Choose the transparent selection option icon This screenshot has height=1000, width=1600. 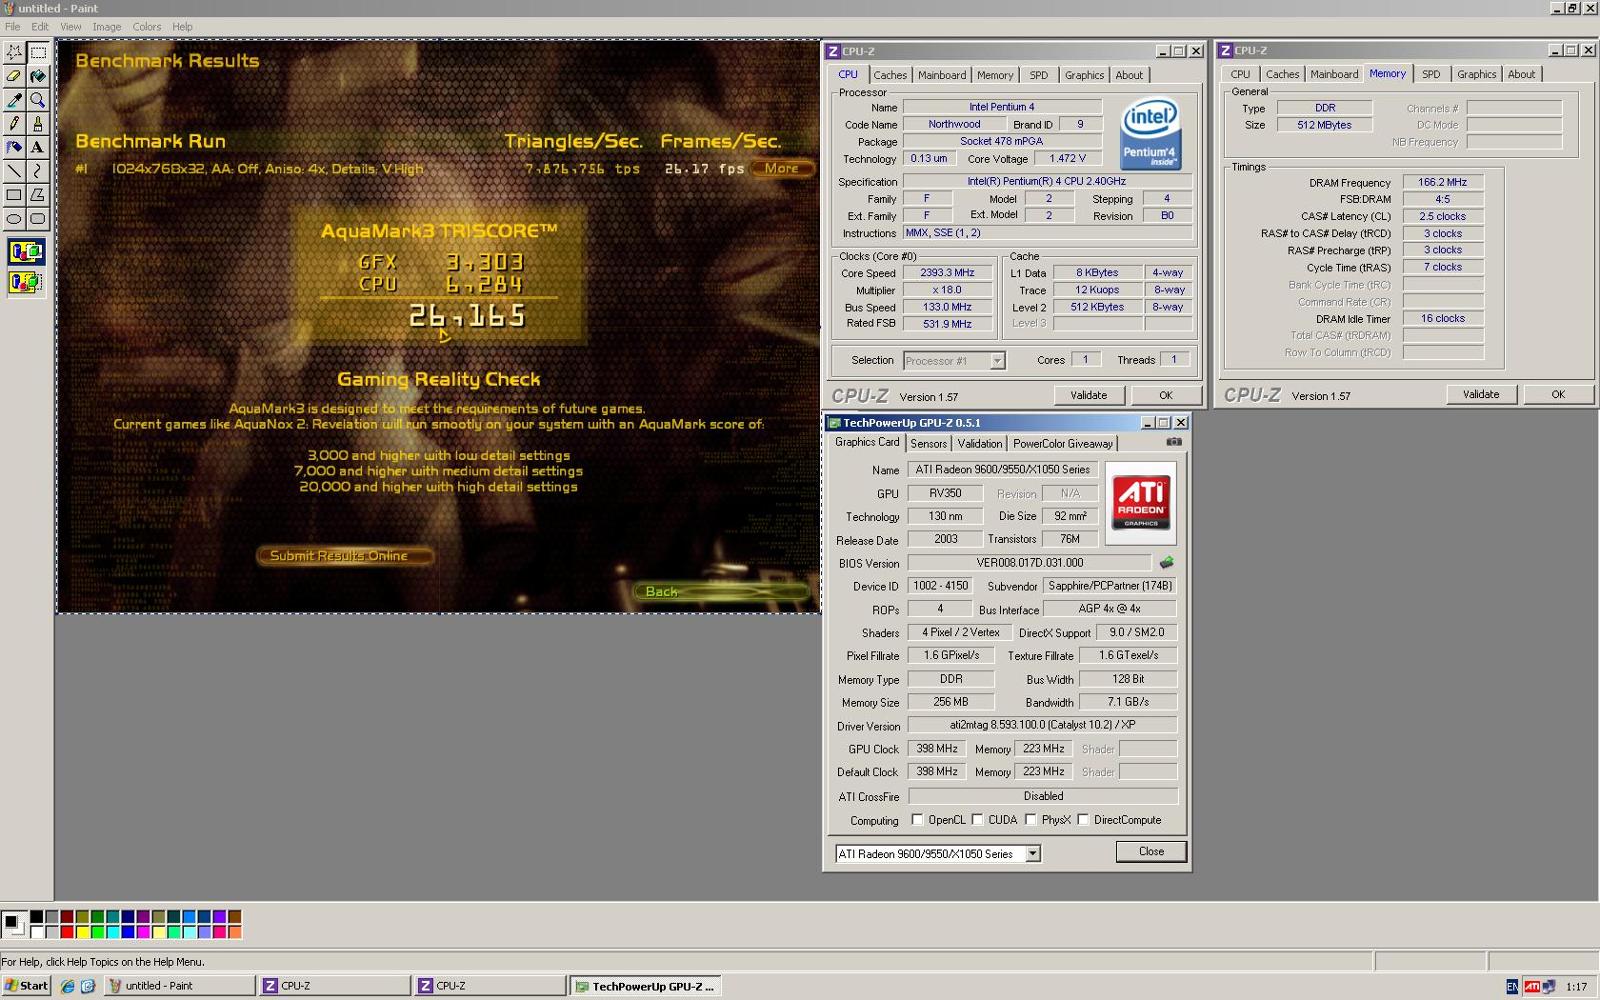coord(26,283)
